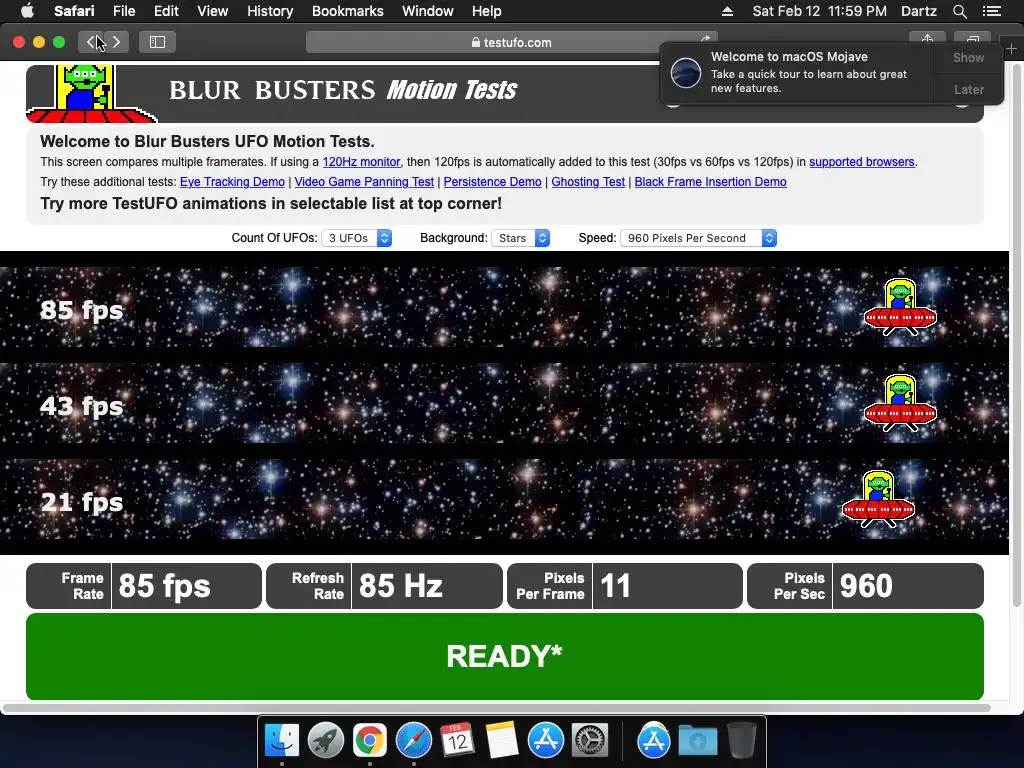The height and width of the screenshot is (768, 1024).
Task: Open the Help menu
Action: pos(487,11)
